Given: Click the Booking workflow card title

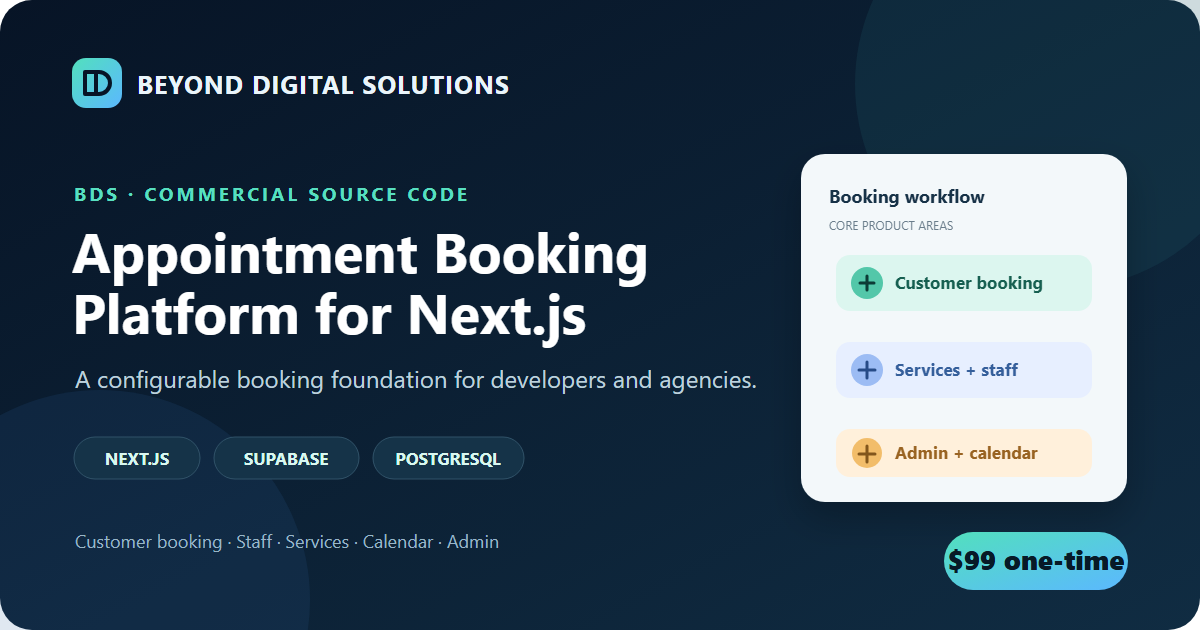Looking at the screenshot, I should click(x=907, y=197).
